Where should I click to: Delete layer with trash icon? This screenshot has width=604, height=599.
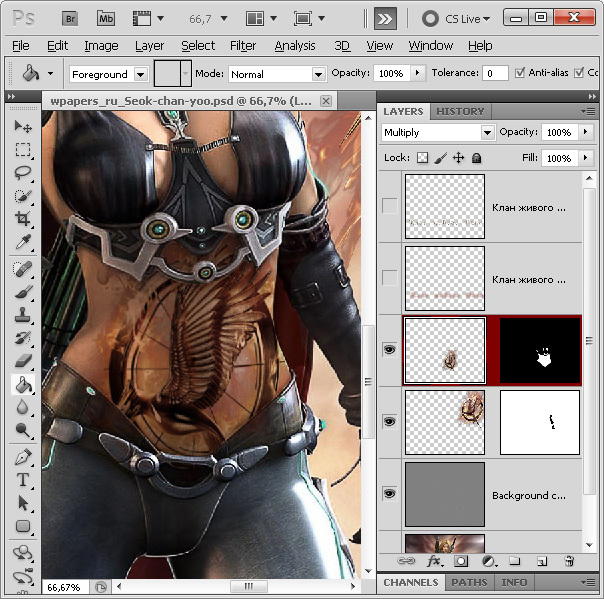point(569,561)
